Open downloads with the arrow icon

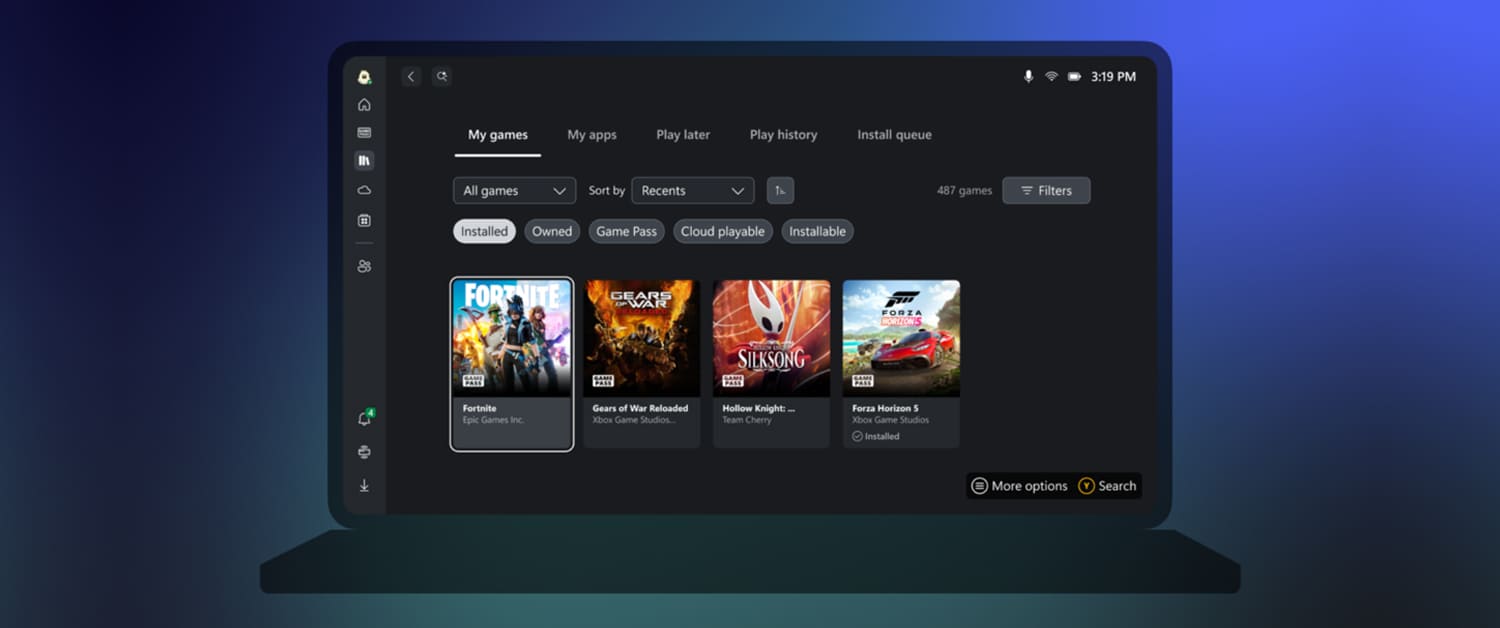(364, 486)
